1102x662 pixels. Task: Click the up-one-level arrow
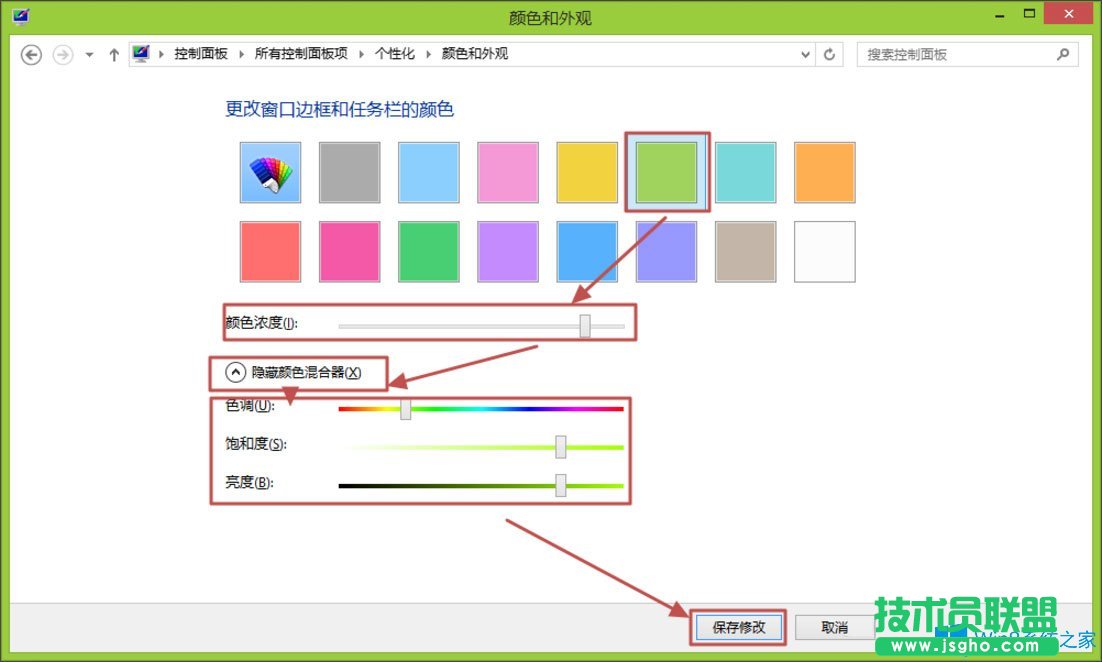click(113, 54)
